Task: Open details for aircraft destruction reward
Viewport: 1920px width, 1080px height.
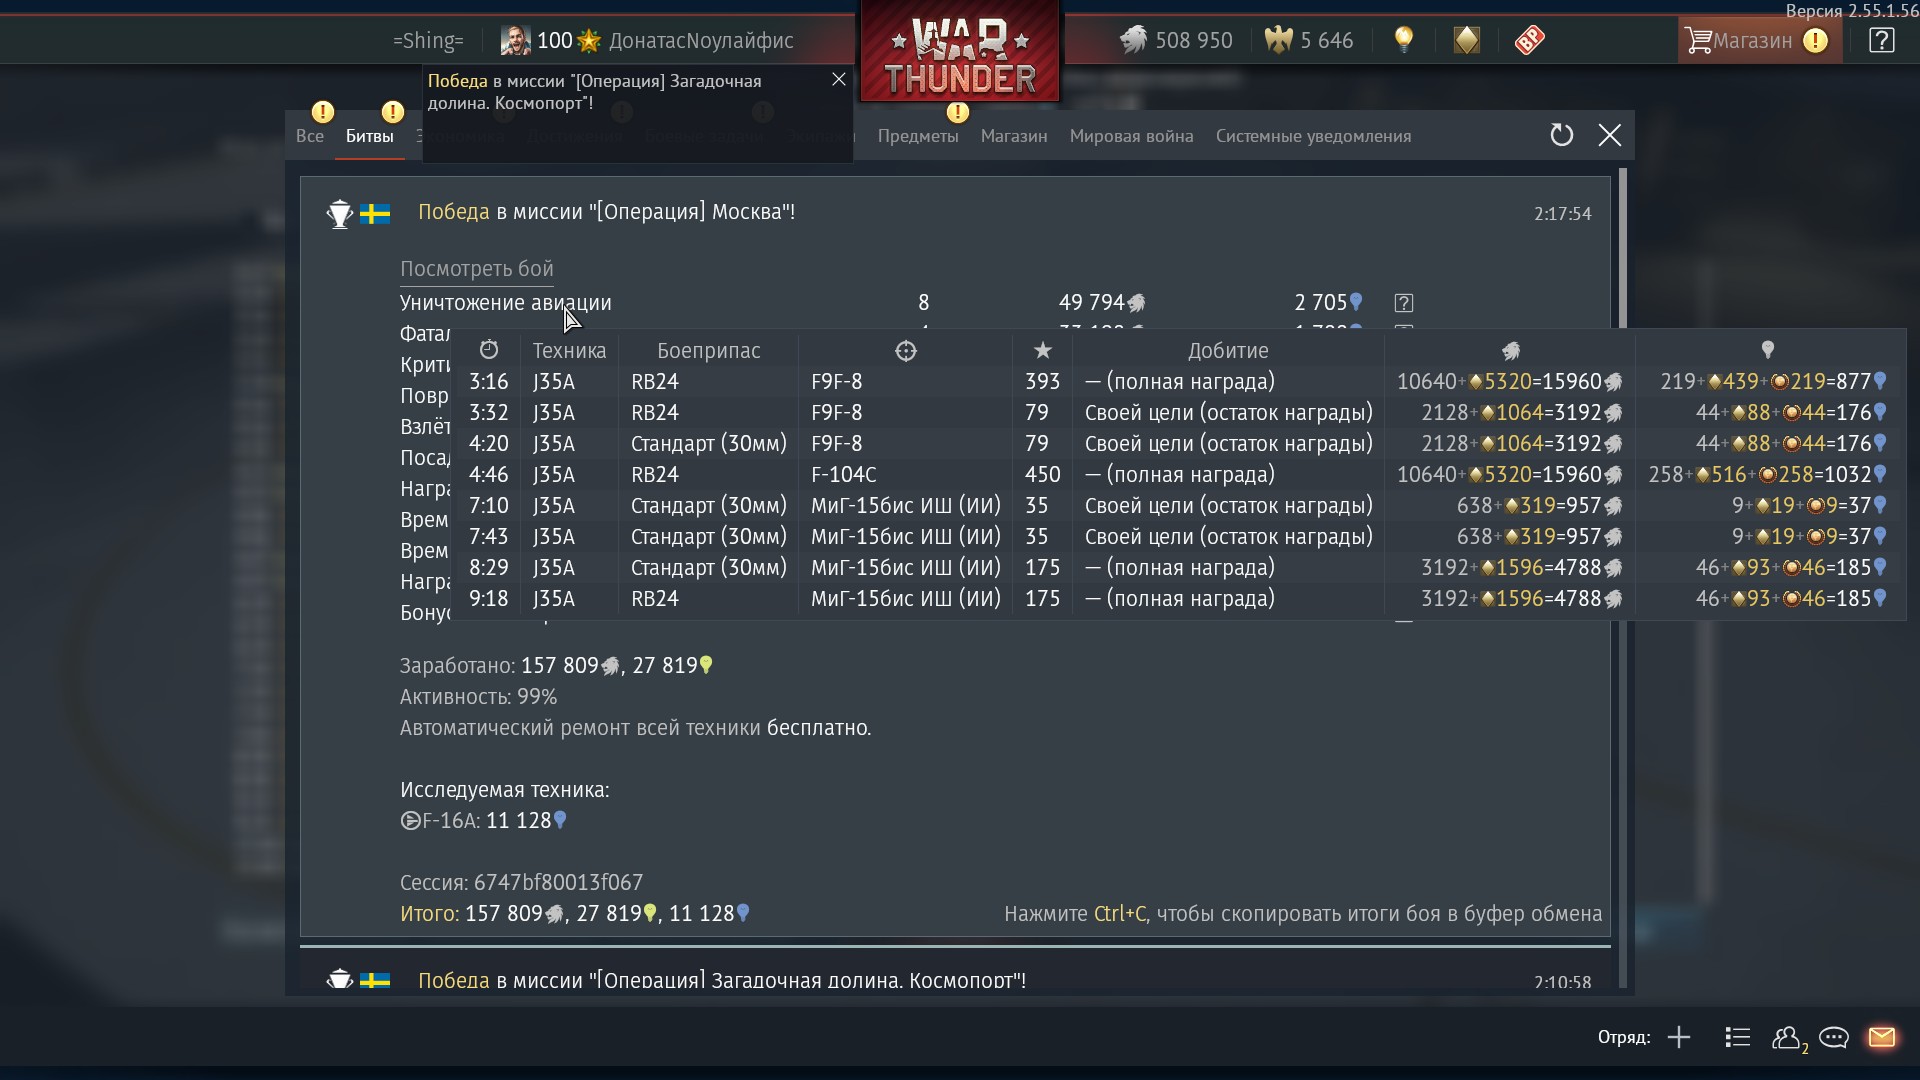Action: (1403, 303)
